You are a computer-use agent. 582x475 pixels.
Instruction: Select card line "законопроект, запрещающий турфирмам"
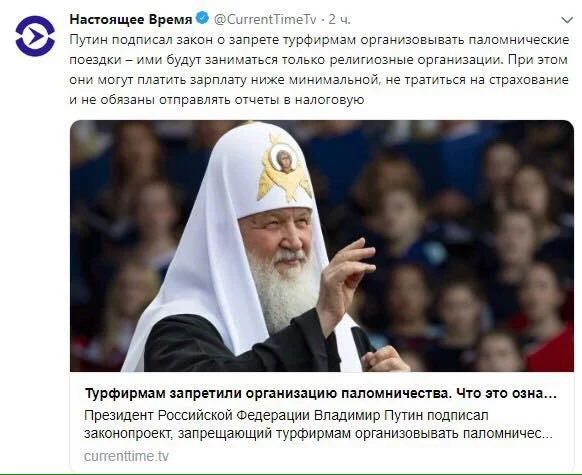tap(318, 433)
